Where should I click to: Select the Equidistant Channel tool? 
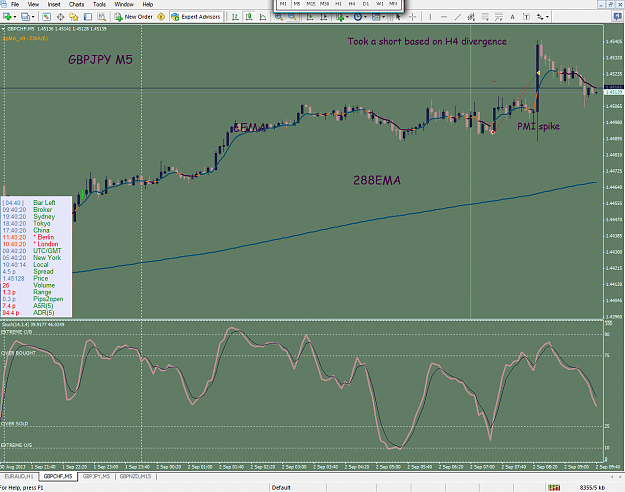pyautogui.click(x=471, y=17)
